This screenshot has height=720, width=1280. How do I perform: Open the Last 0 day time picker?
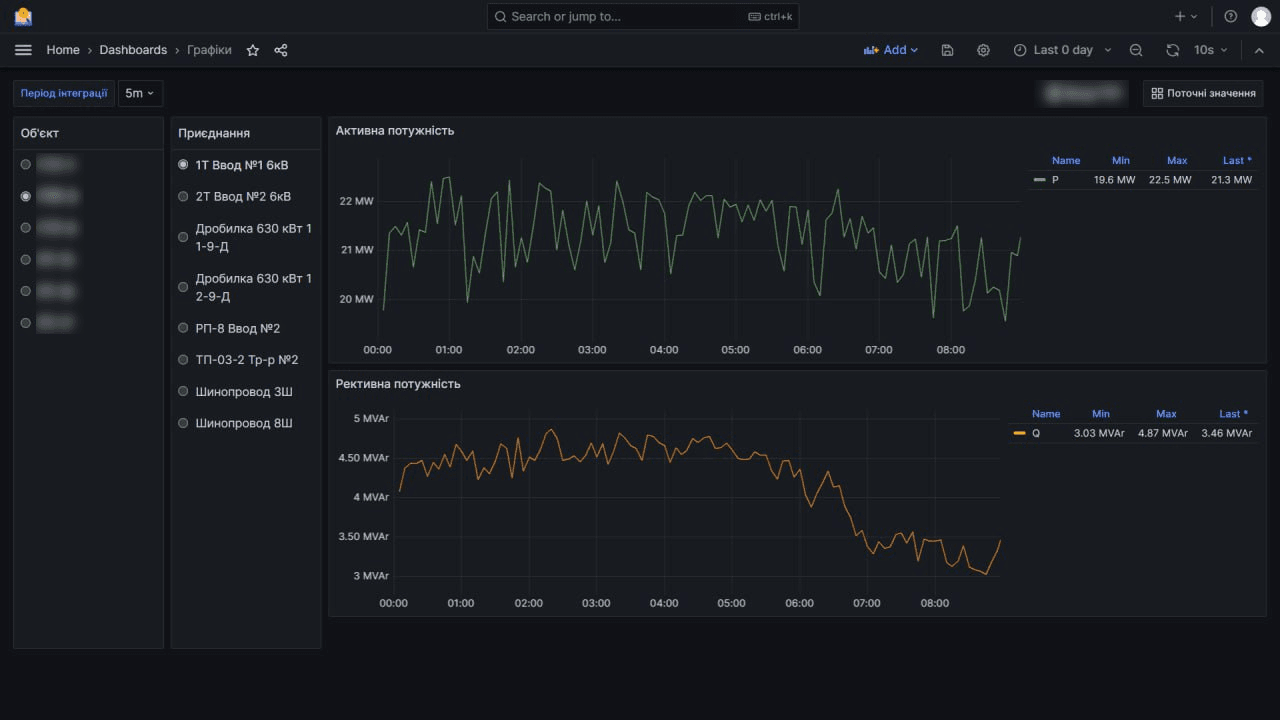pos(1062,50)
